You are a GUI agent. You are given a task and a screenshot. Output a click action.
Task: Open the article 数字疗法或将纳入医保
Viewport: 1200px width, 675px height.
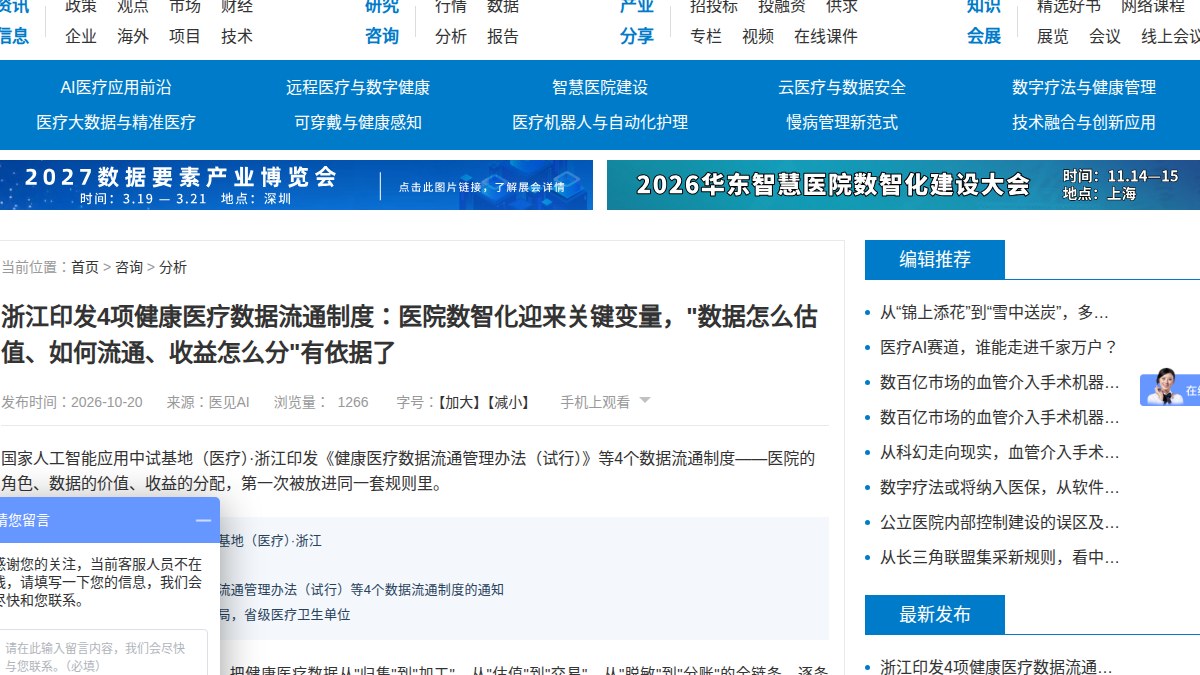click(1000, 487)
